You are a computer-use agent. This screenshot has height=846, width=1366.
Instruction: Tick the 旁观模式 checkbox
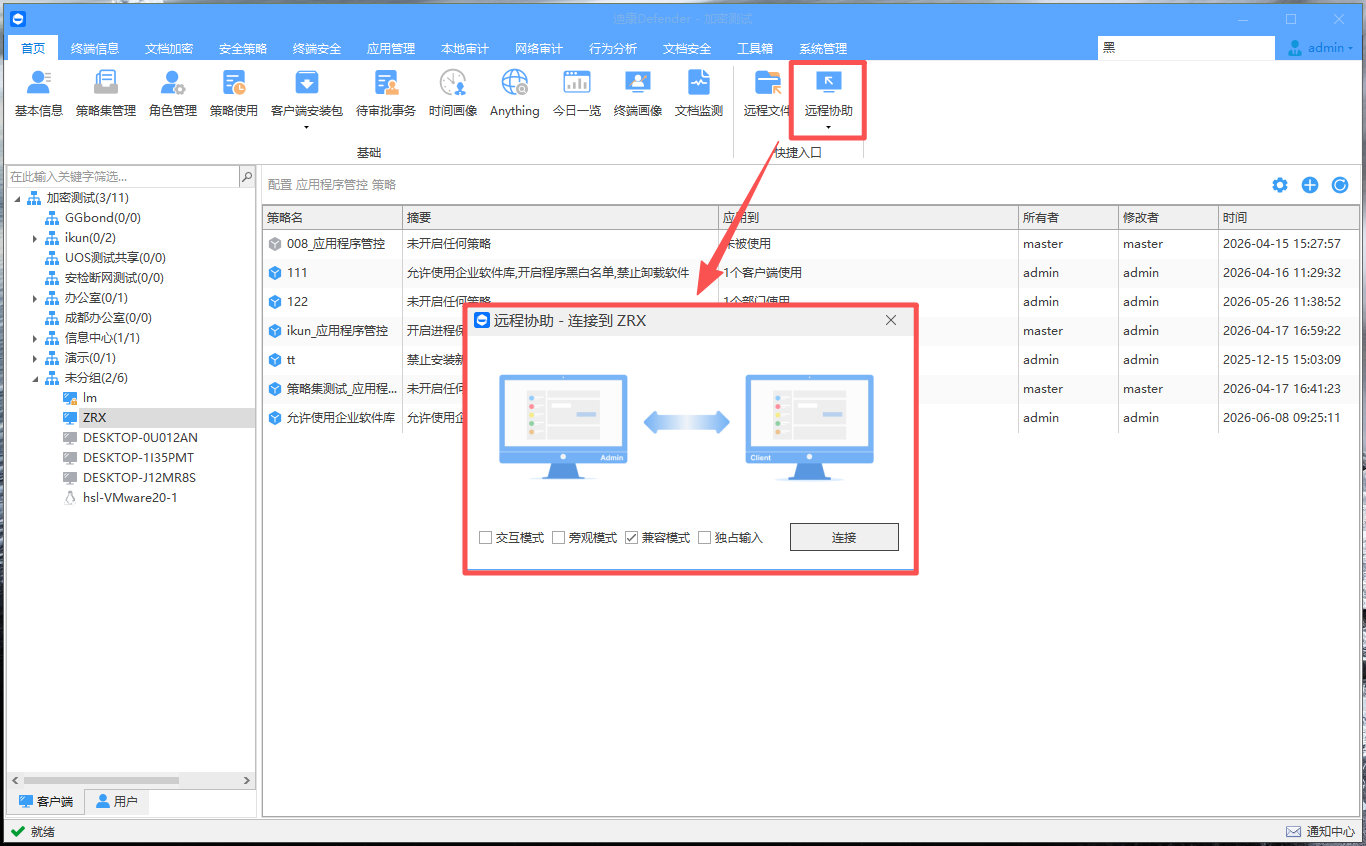click(x=559, y=537)
